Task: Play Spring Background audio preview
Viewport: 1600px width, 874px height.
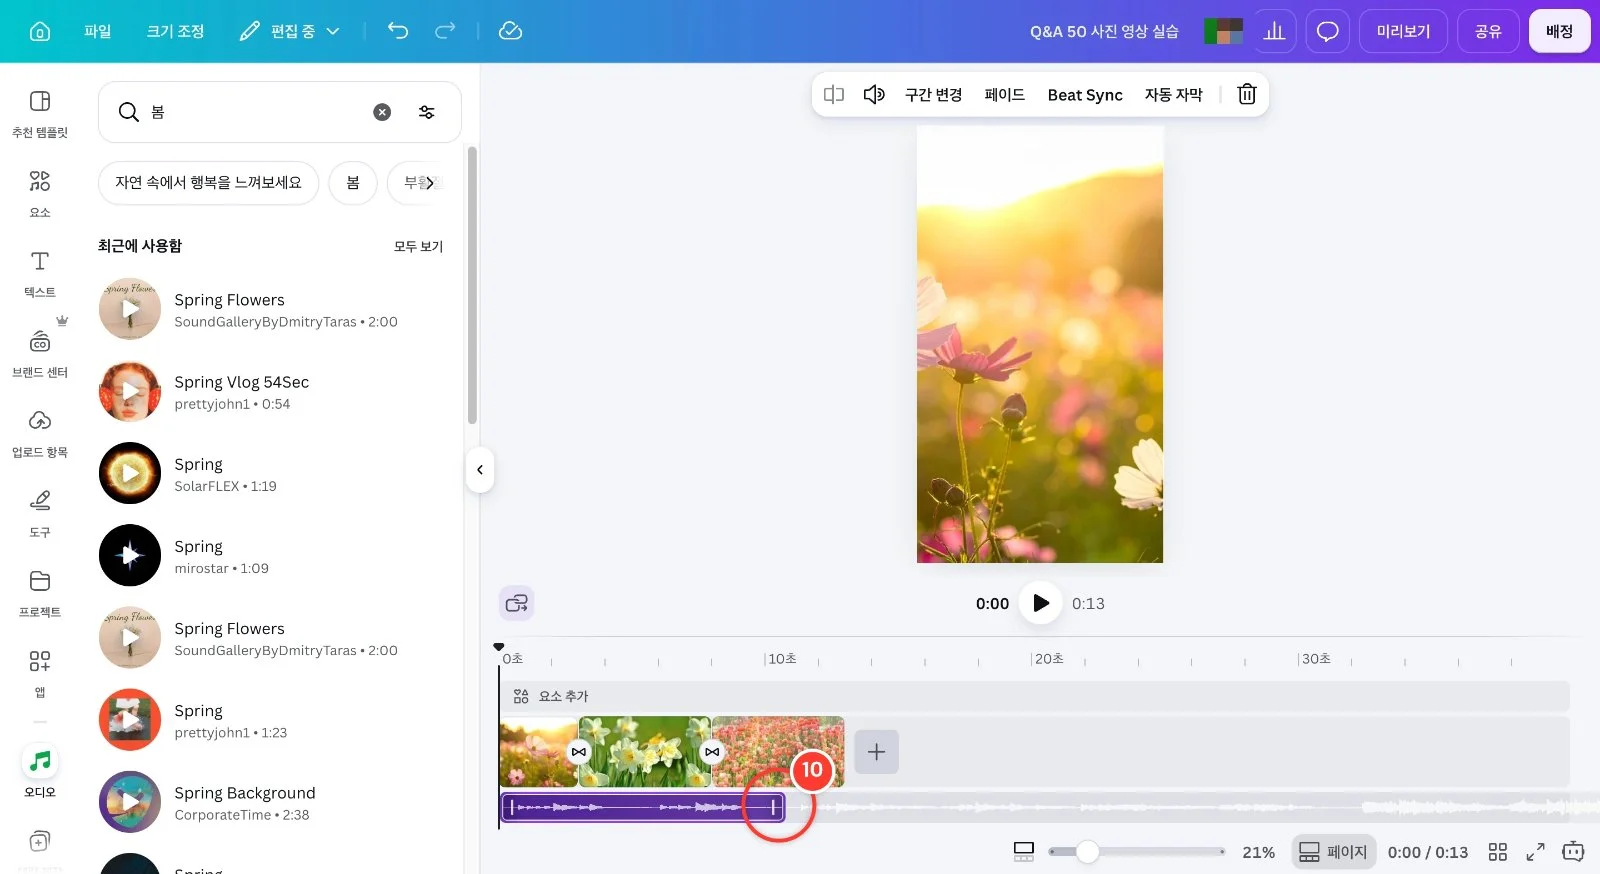Action: [130, 802]
